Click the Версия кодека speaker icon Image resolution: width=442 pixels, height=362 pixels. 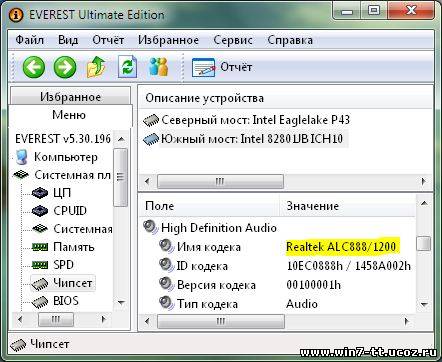pos(166,284)
